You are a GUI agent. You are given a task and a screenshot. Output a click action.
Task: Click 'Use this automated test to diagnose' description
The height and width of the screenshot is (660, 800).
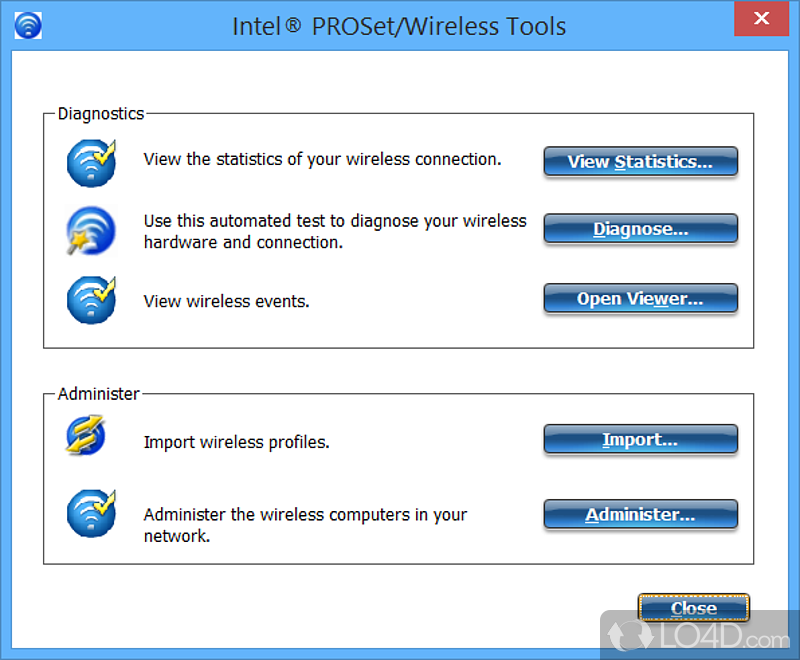335,232
